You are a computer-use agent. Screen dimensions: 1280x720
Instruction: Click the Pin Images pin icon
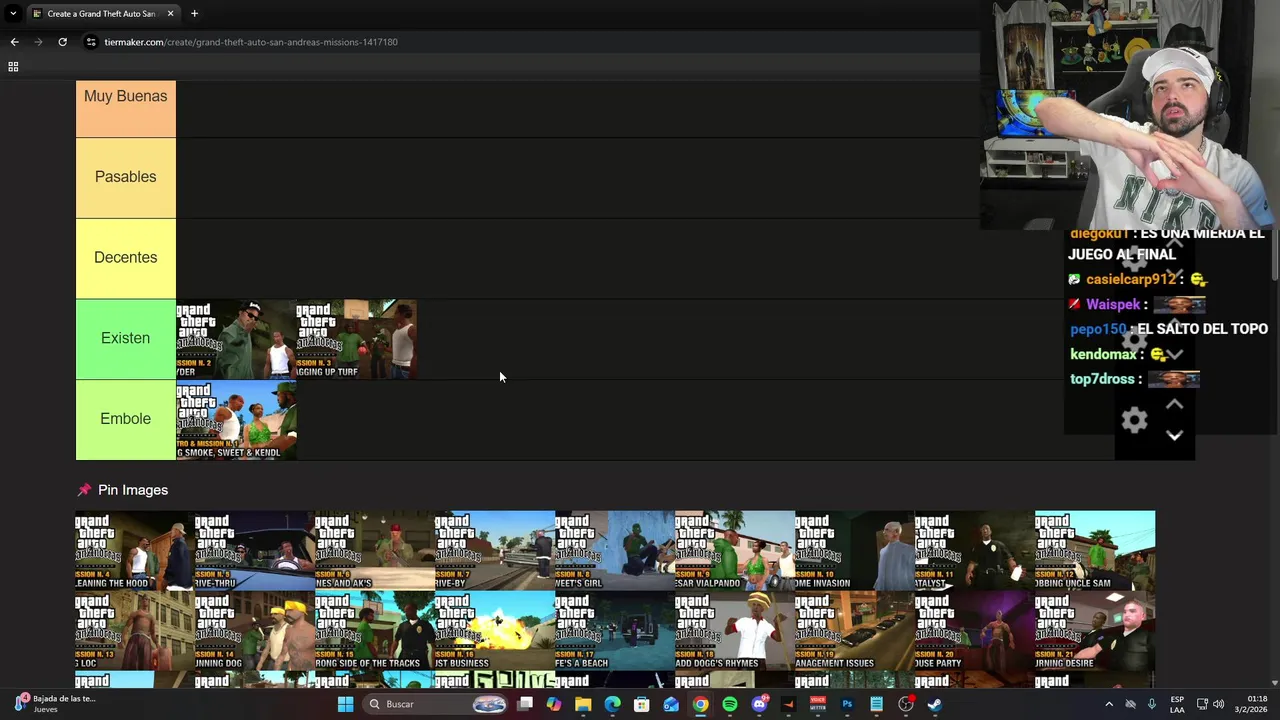tap(84, 490)
